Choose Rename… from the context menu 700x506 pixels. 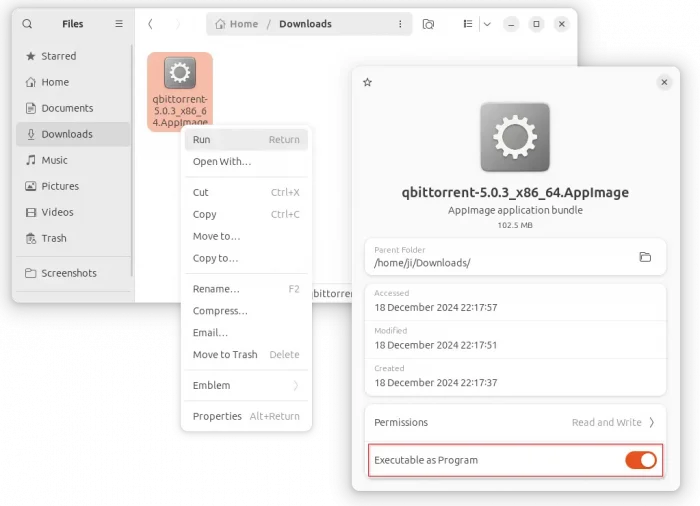246,289
